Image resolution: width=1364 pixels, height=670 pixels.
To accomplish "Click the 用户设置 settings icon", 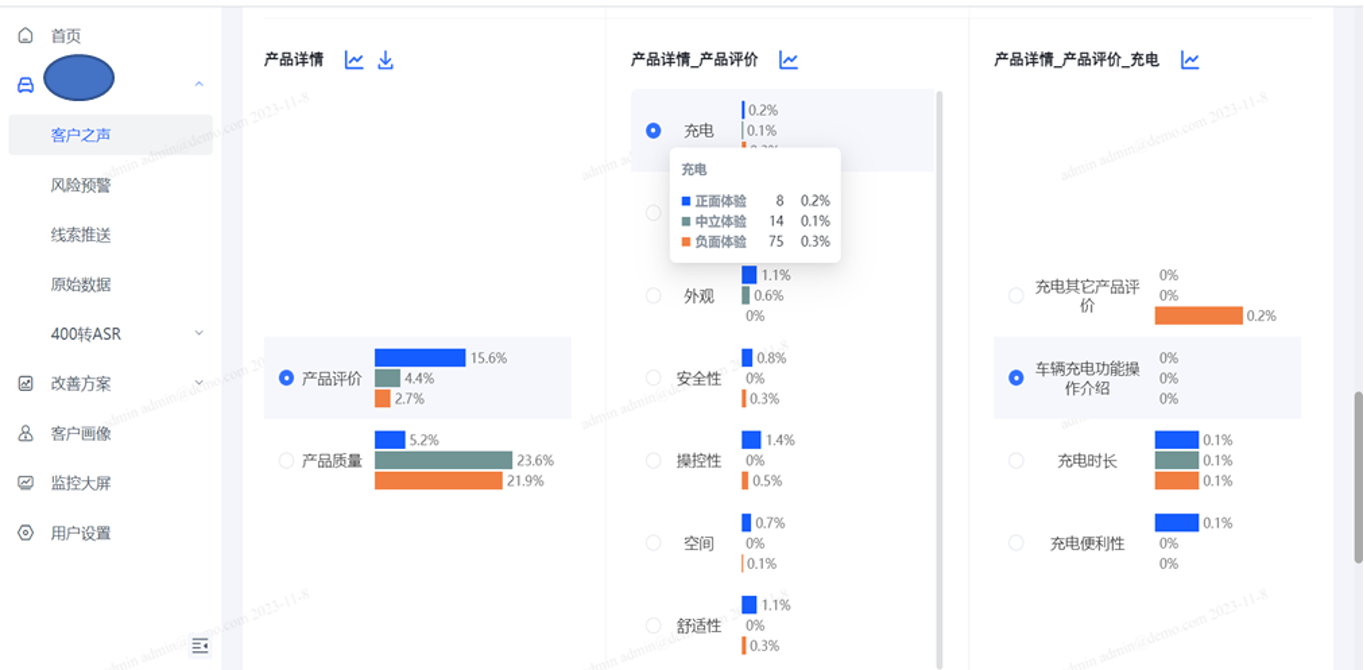I will (26, 533).
